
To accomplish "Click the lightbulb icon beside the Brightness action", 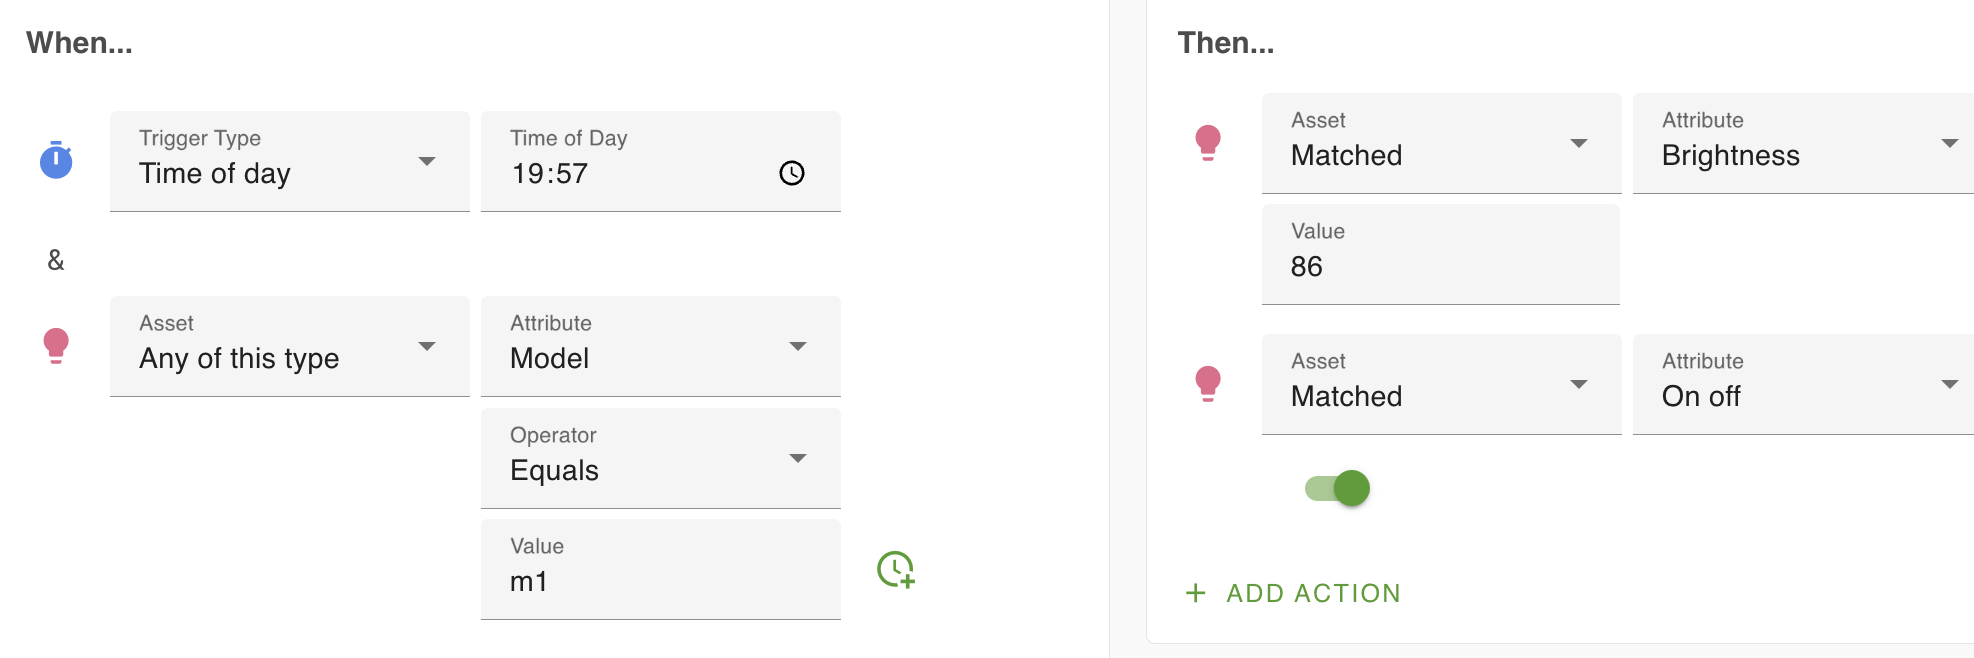I will pyautogui.click(x=1208, y=142).
